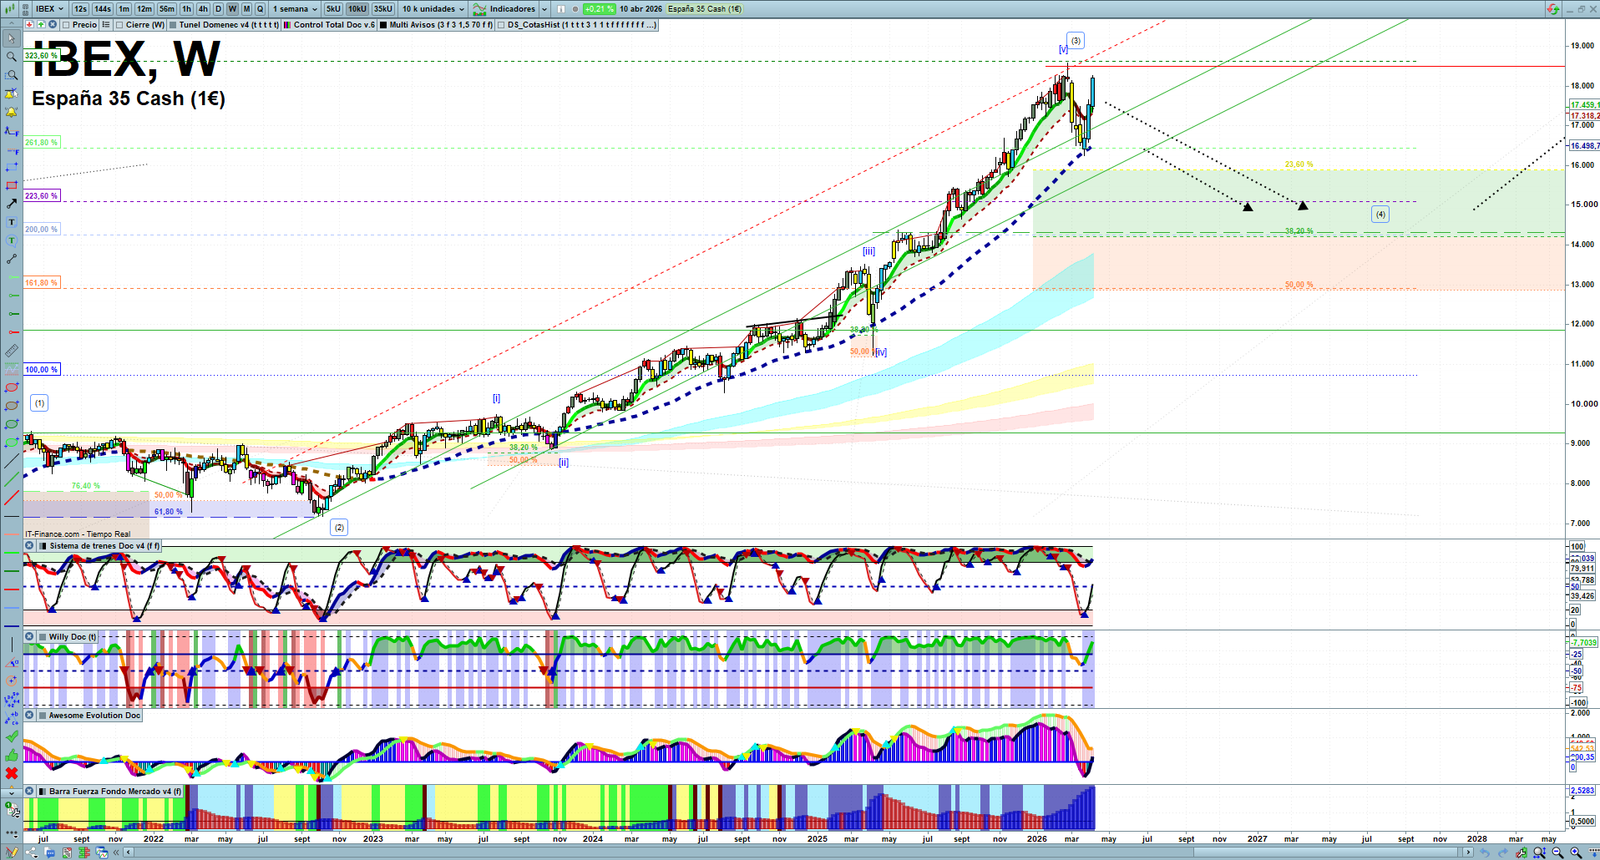Screen dimensions: 1600x860
Task: Switch to the 4h timeframe
Action: (203, 9)
